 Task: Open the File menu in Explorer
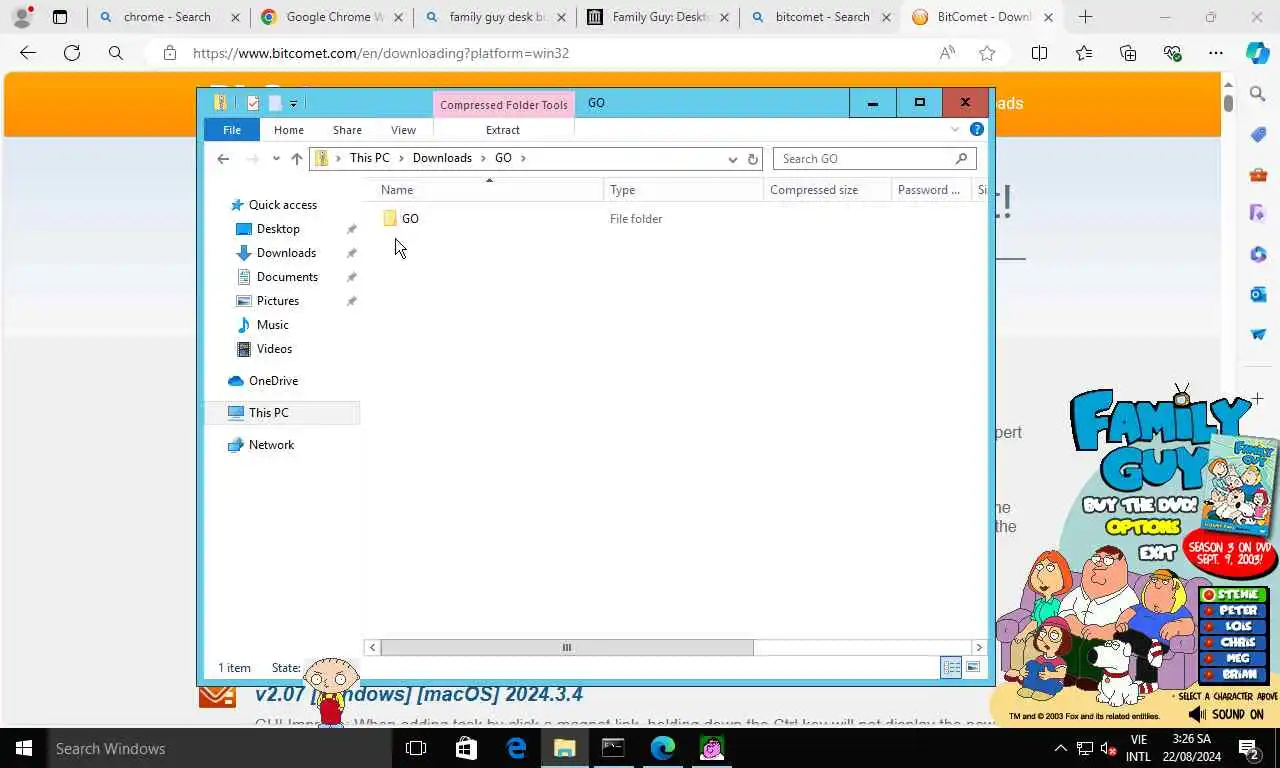[x=231, y=130]
